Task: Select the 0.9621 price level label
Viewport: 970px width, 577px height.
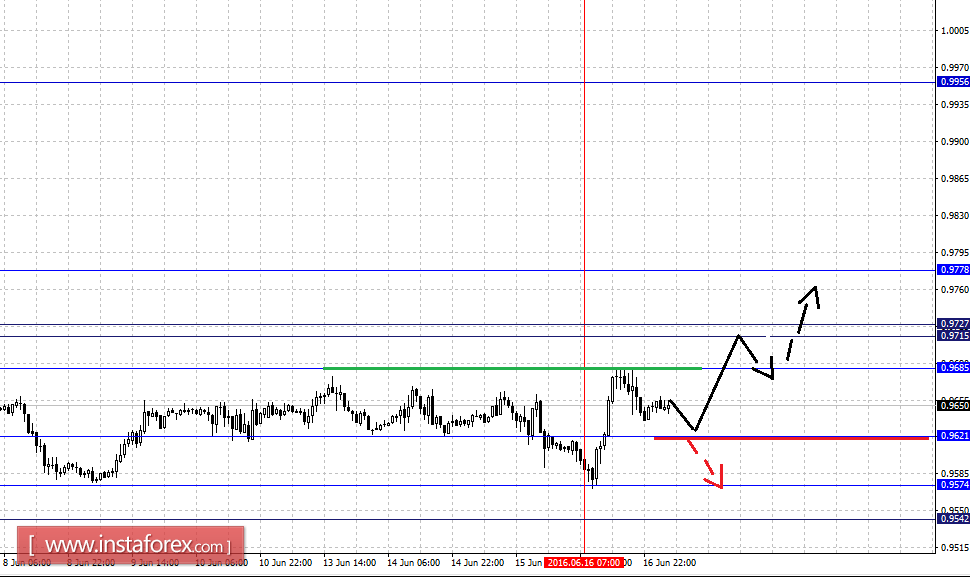Action: point(953,435)
